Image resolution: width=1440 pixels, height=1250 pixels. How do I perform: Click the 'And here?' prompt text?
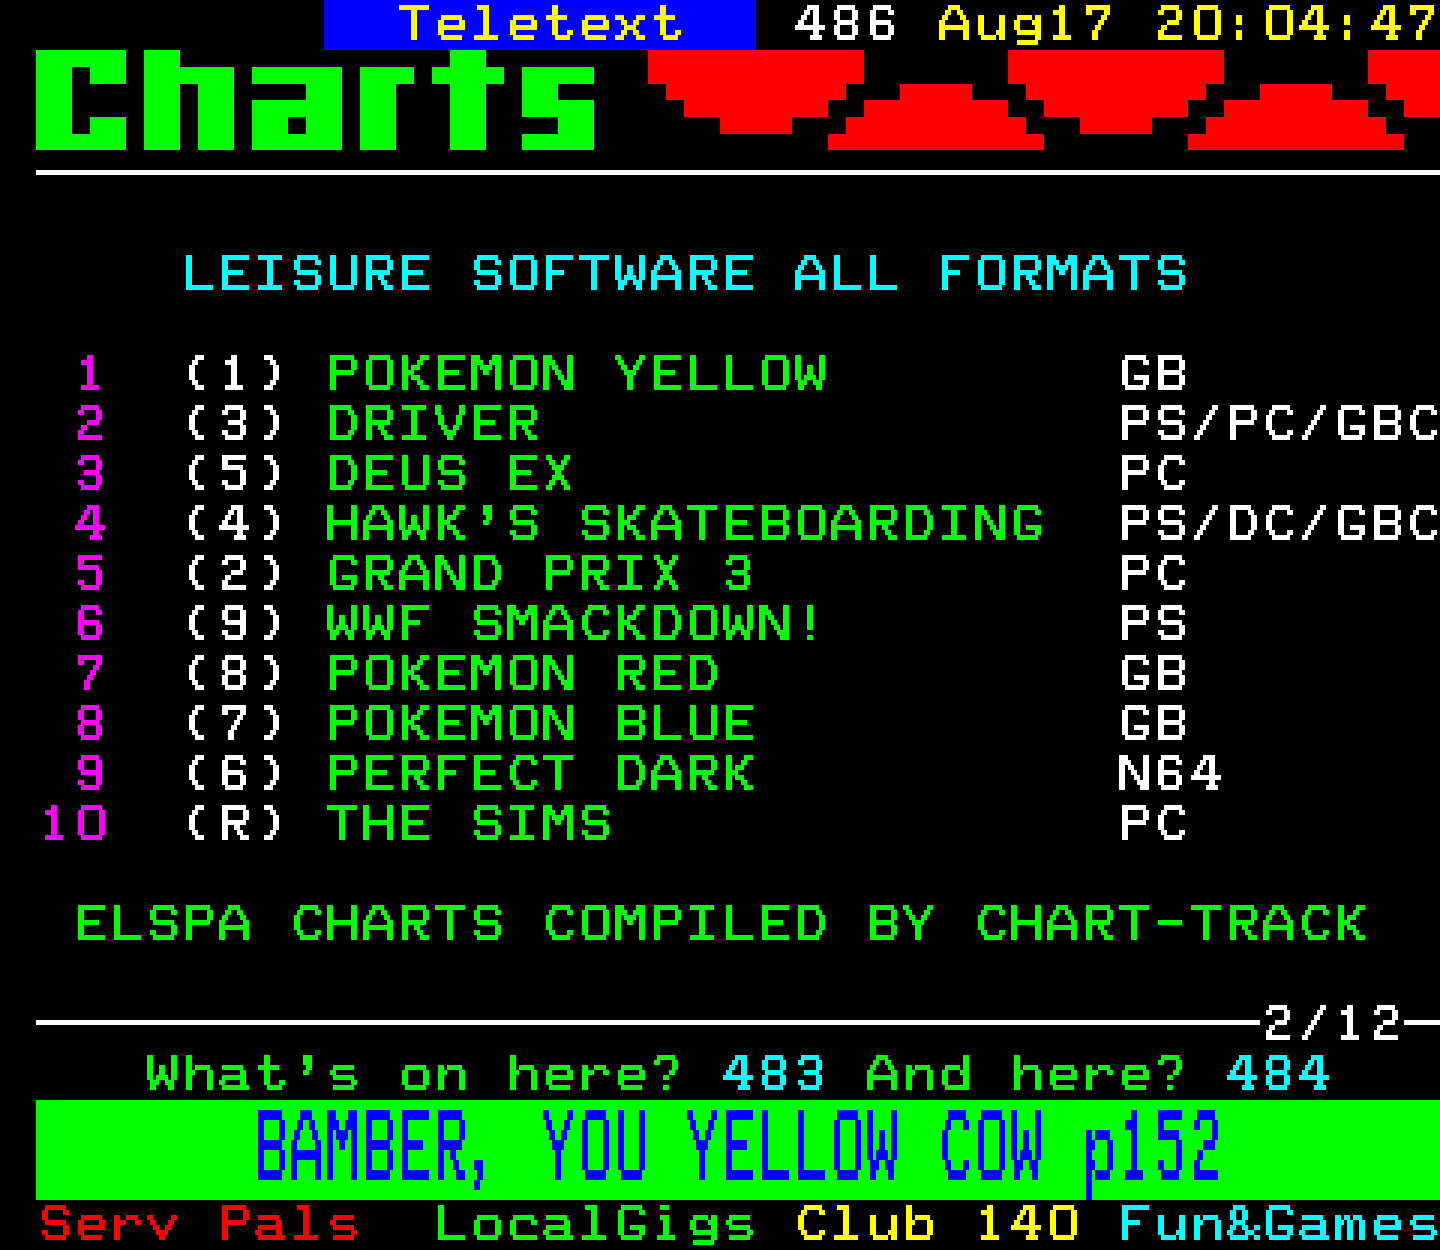click(1025, 1074)
